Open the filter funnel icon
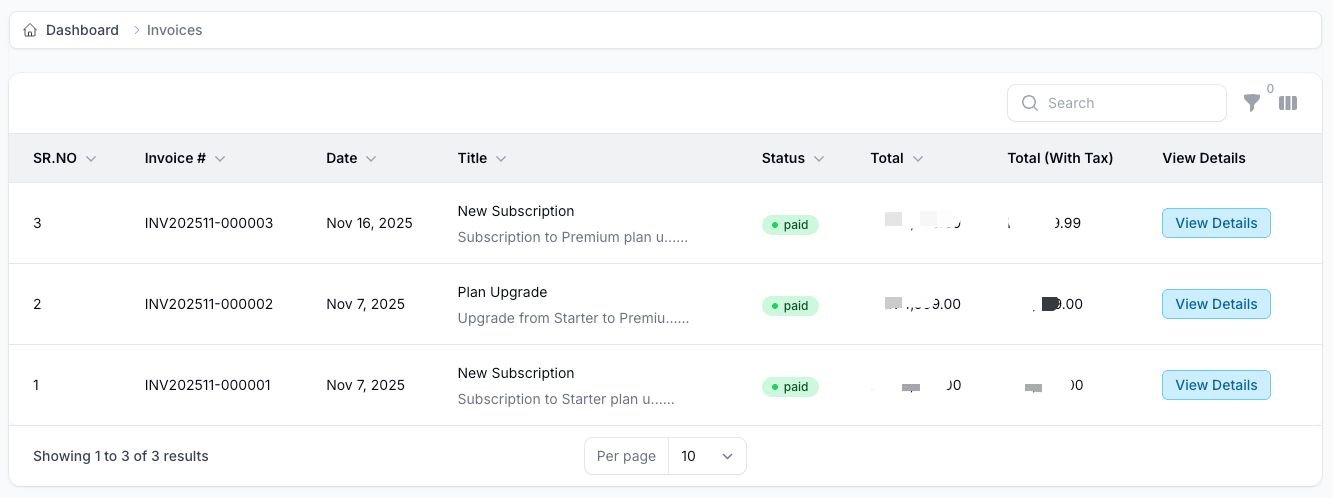Viewport: 1333px width, 498px height. tap(1251, 103)
